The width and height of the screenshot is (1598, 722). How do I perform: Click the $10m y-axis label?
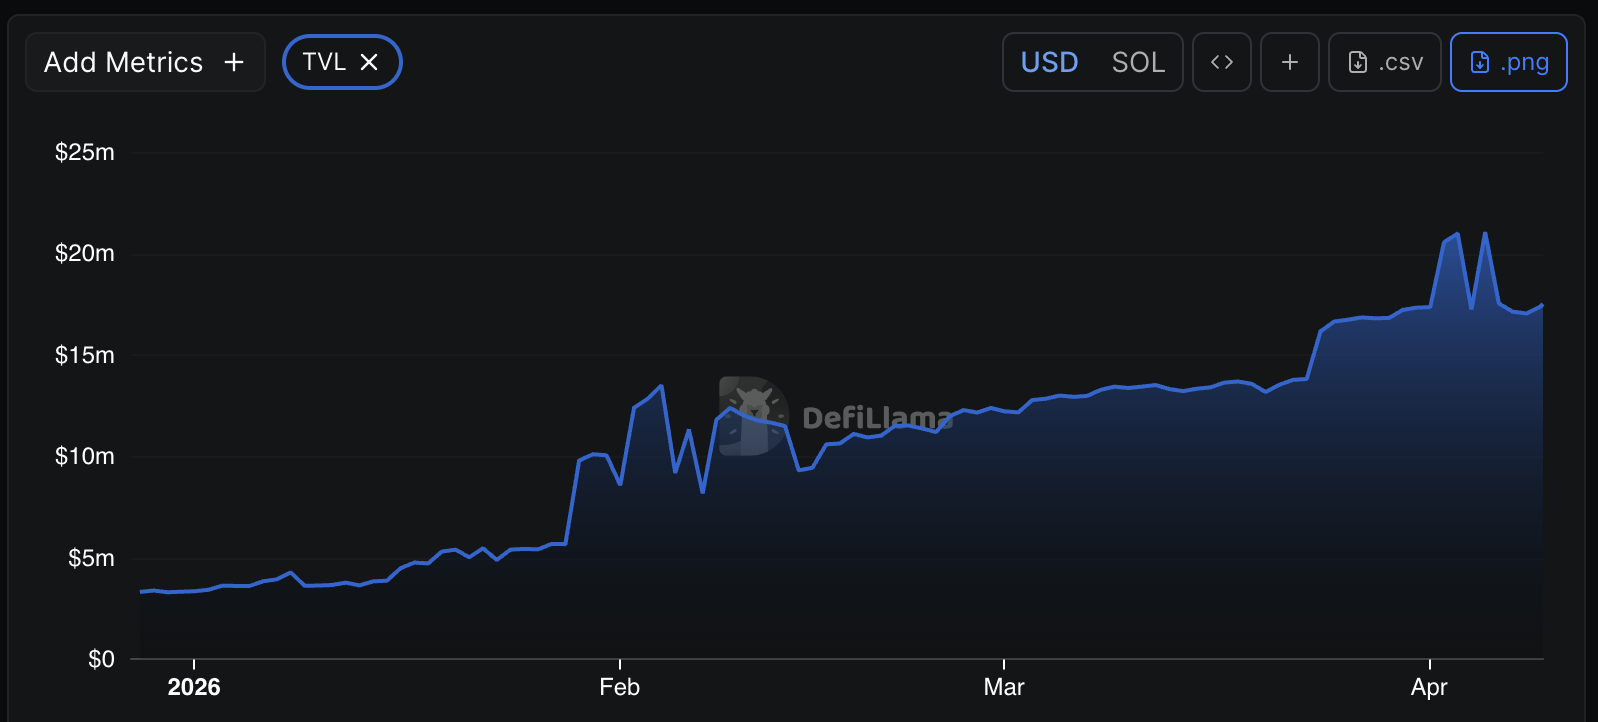[85, 456]
